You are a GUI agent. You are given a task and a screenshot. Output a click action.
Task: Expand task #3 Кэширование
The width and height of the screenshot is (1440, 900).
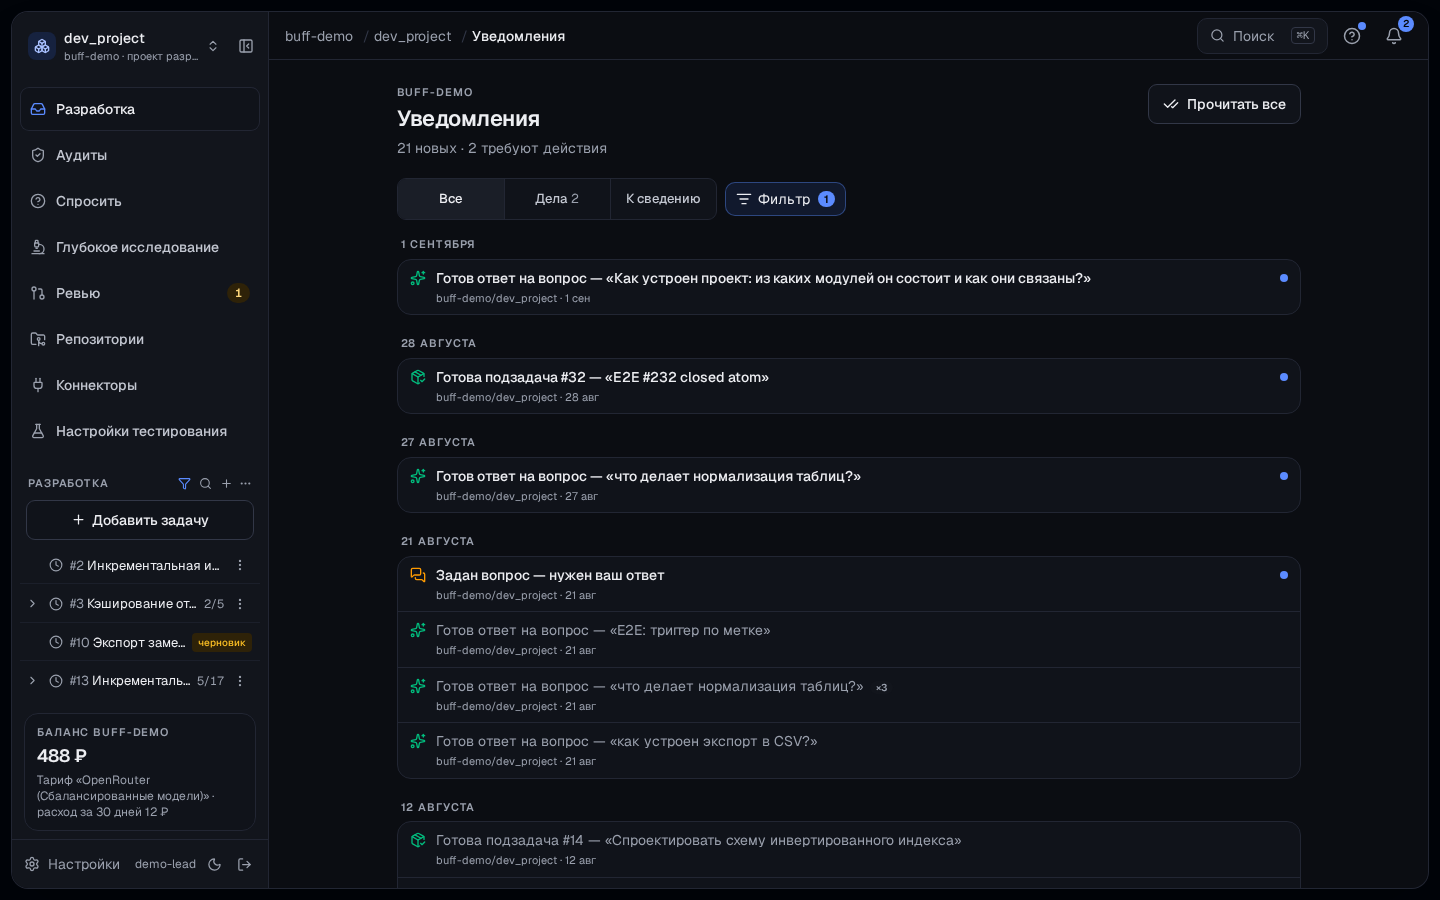[x=32, y=604]
